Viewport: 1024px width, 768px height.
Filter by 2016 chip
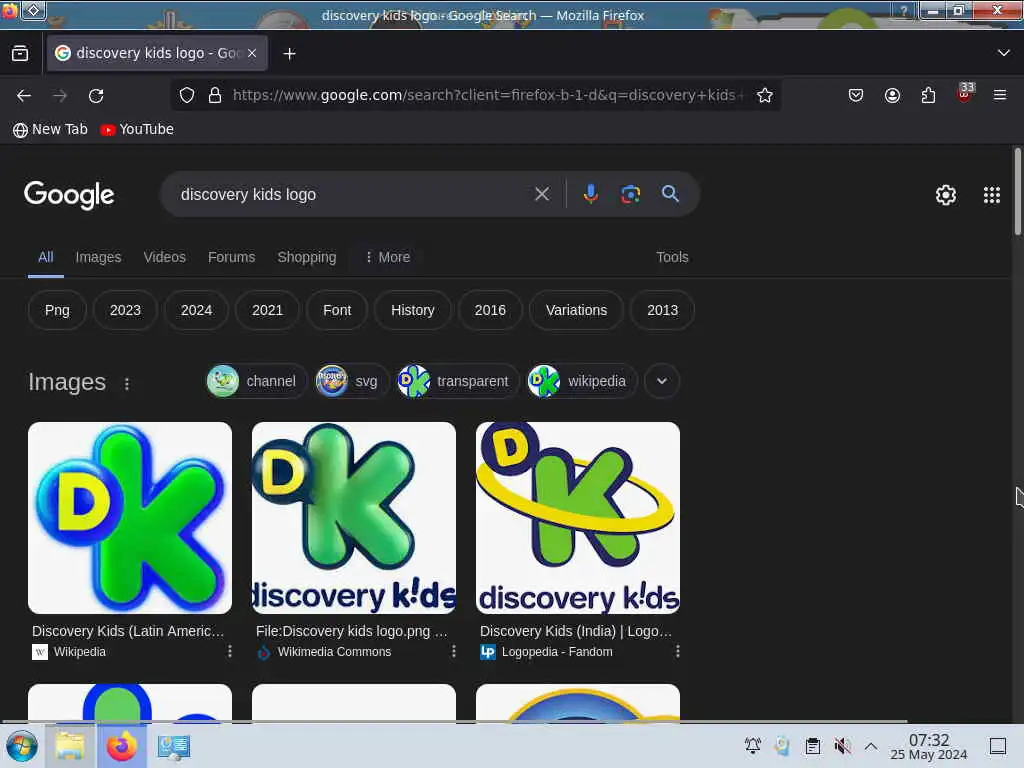(x=490, y=310)
